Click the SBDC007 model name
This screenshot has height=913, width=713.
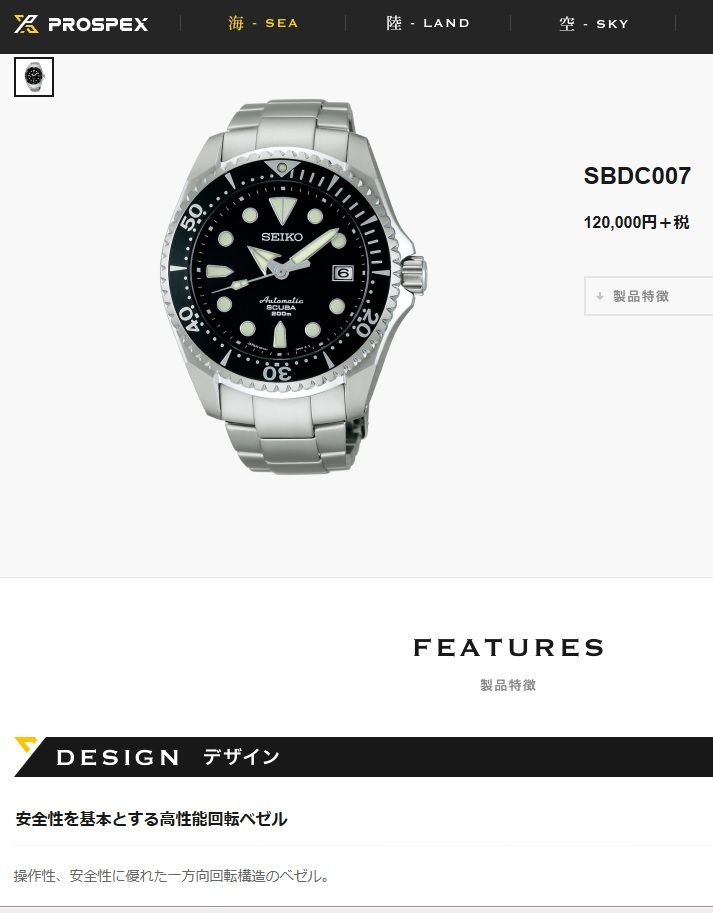637,176
